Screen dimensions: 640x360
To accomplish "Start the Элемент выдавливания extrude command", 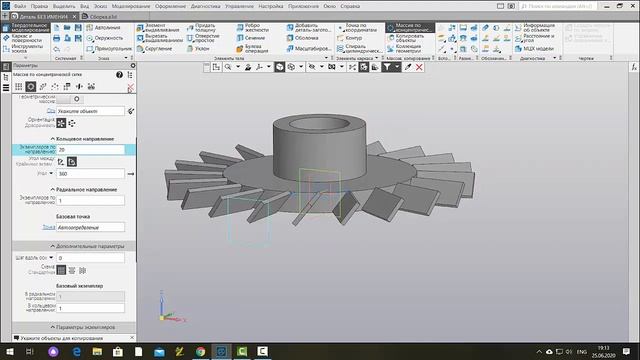I will [159, 28].
